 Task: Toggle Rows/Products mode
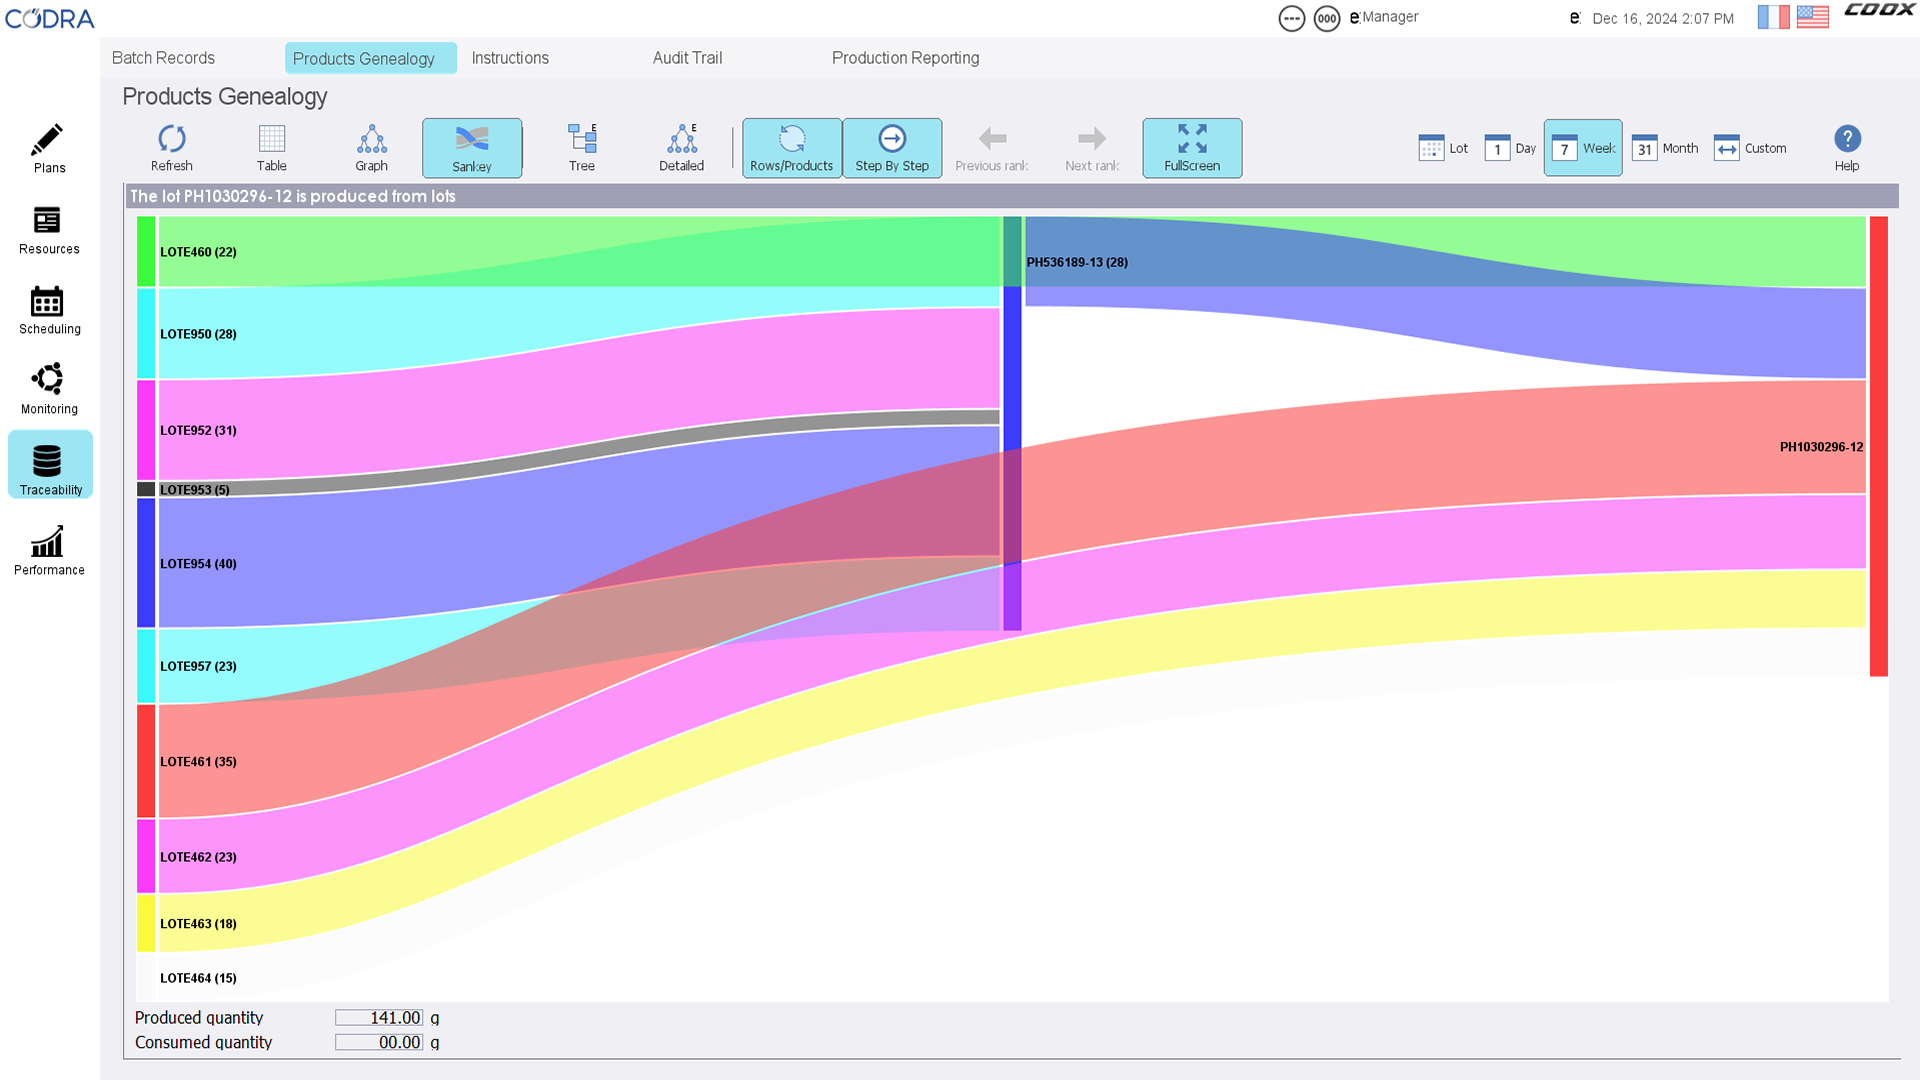[792, 148]
